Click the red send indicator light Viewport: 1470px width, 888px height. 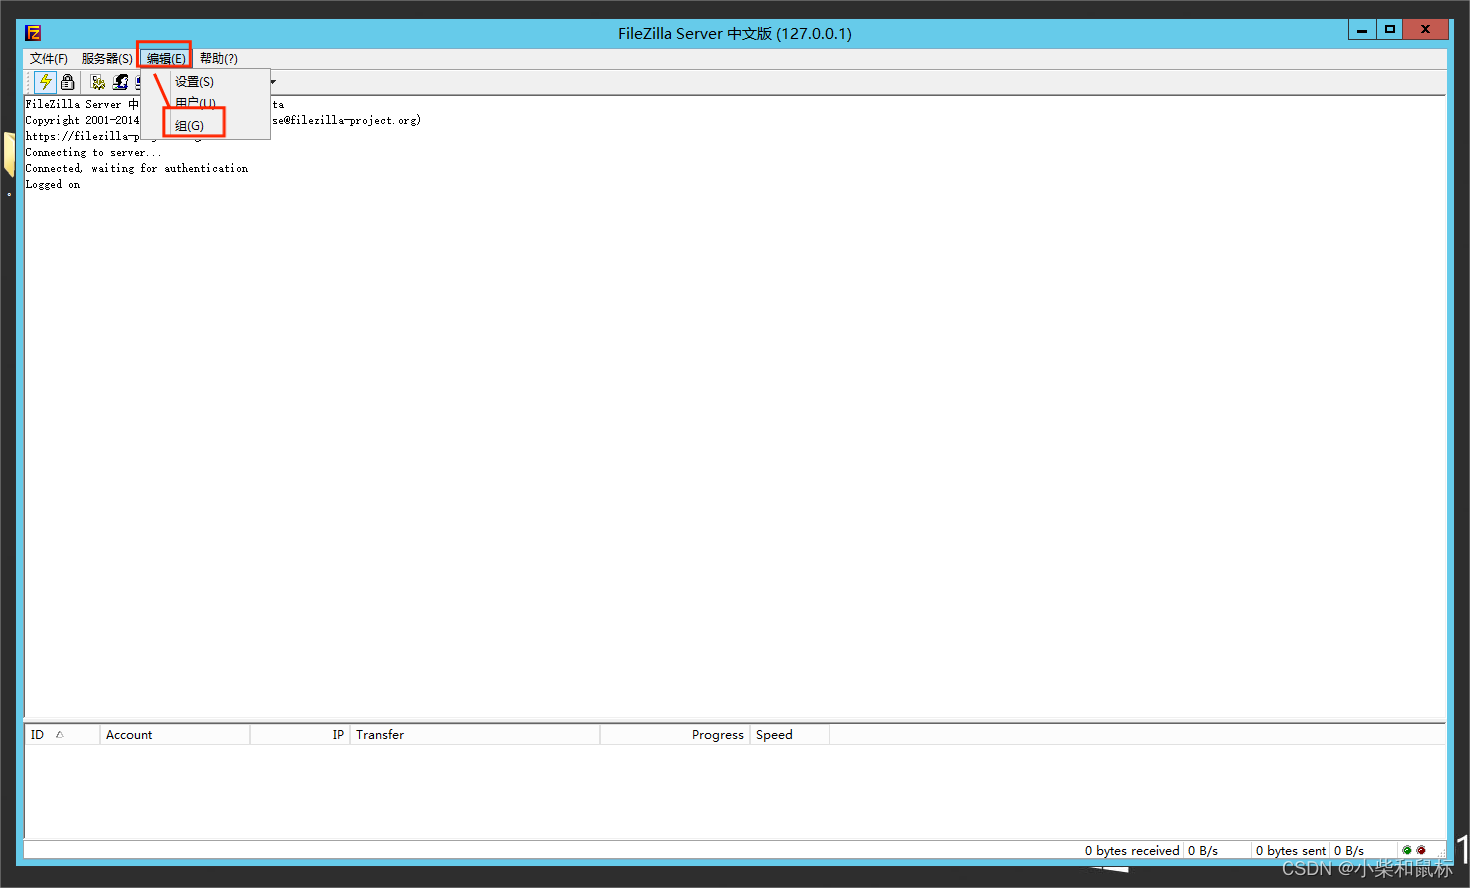1421,850
